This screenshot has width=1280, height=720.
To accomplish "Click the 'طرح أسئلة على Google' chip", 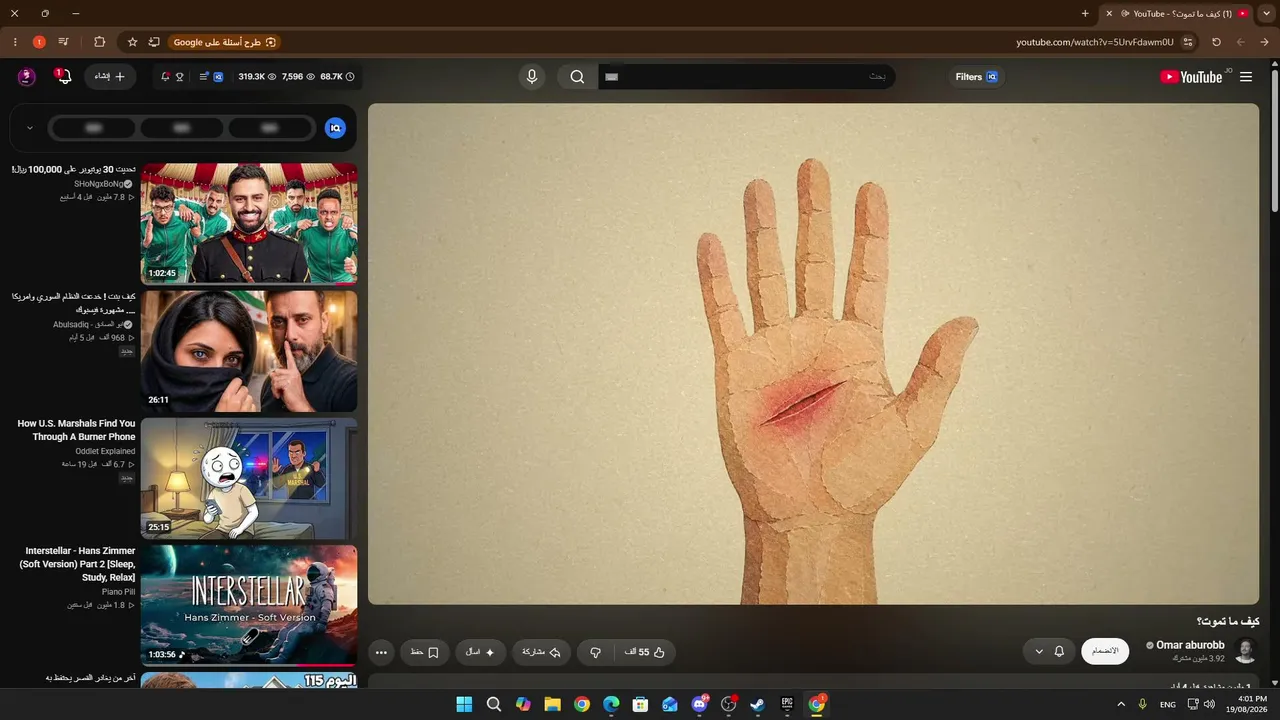I will tap(225, 42).
